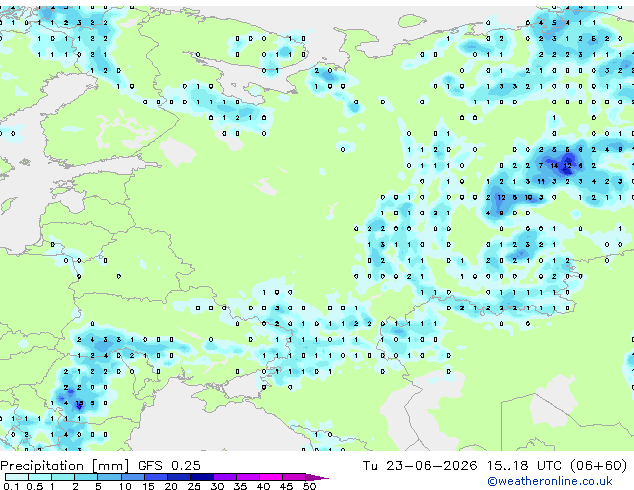Pick the 10–15 mm blue legend swatch

click(133, 477)
